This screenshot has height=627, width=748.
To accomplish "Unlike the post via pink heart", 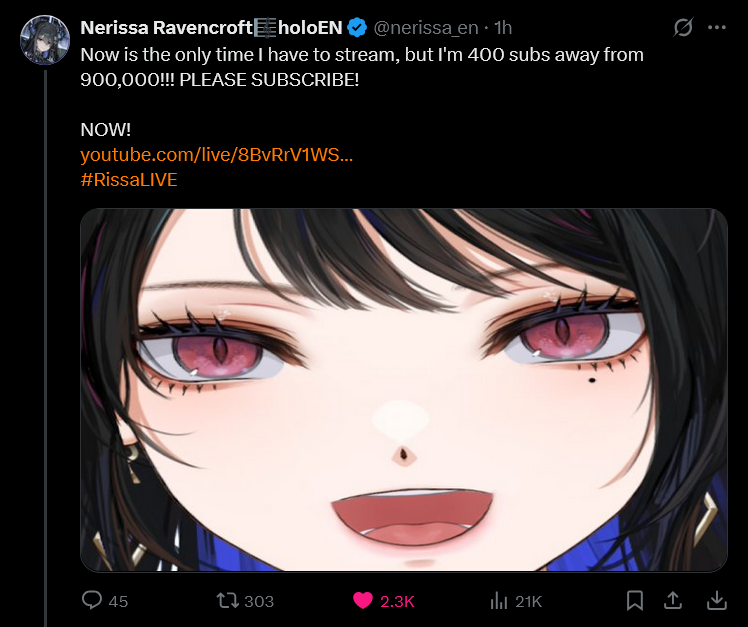I will coord(363,601).
